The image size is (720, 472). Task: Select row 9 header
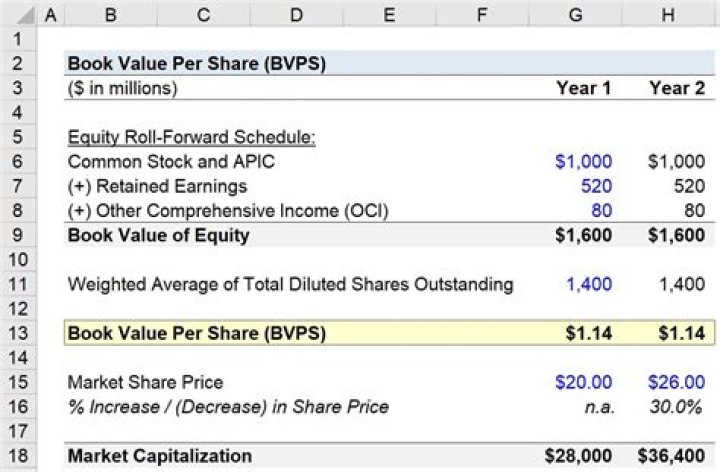[17, 236]
